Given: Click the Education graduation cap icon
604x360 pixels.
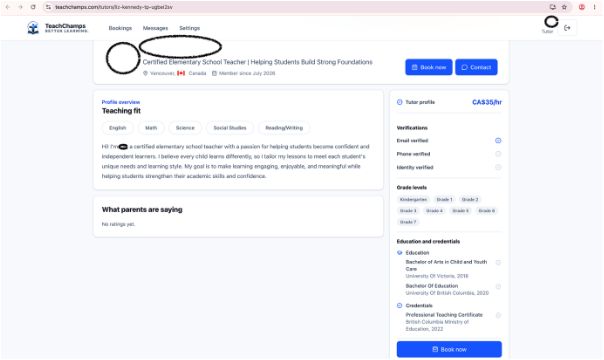Looking at the screenshot, I should pyautogui.click(x=399, y=253).
